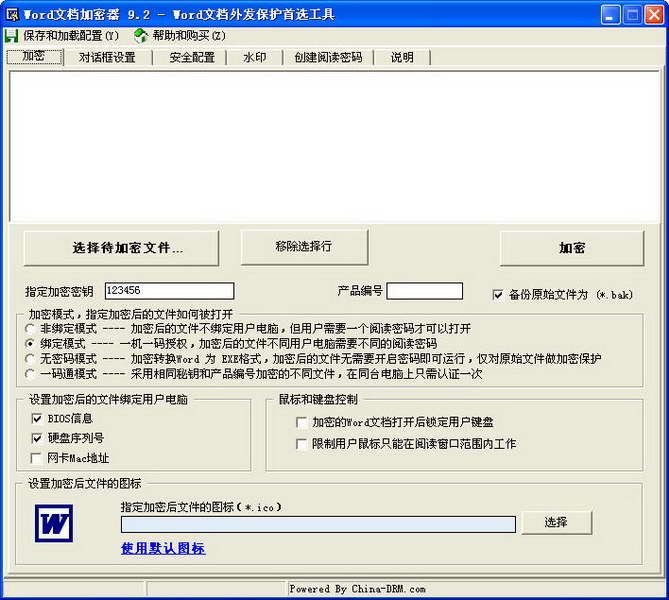Switch to the 安全配置 tab
This screenshot has width=669, height=600.
192,57
